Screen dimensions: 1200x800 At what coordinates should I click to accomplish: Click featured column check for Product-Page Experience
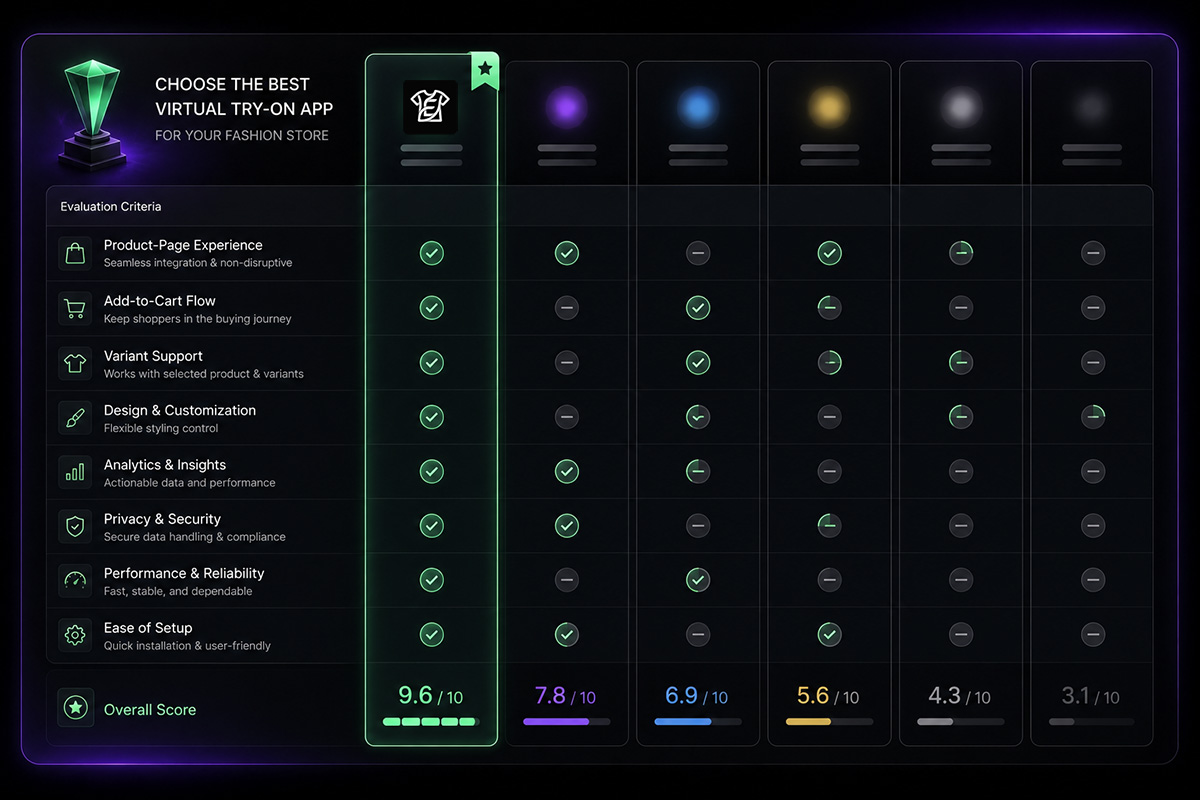pos(431,253)
